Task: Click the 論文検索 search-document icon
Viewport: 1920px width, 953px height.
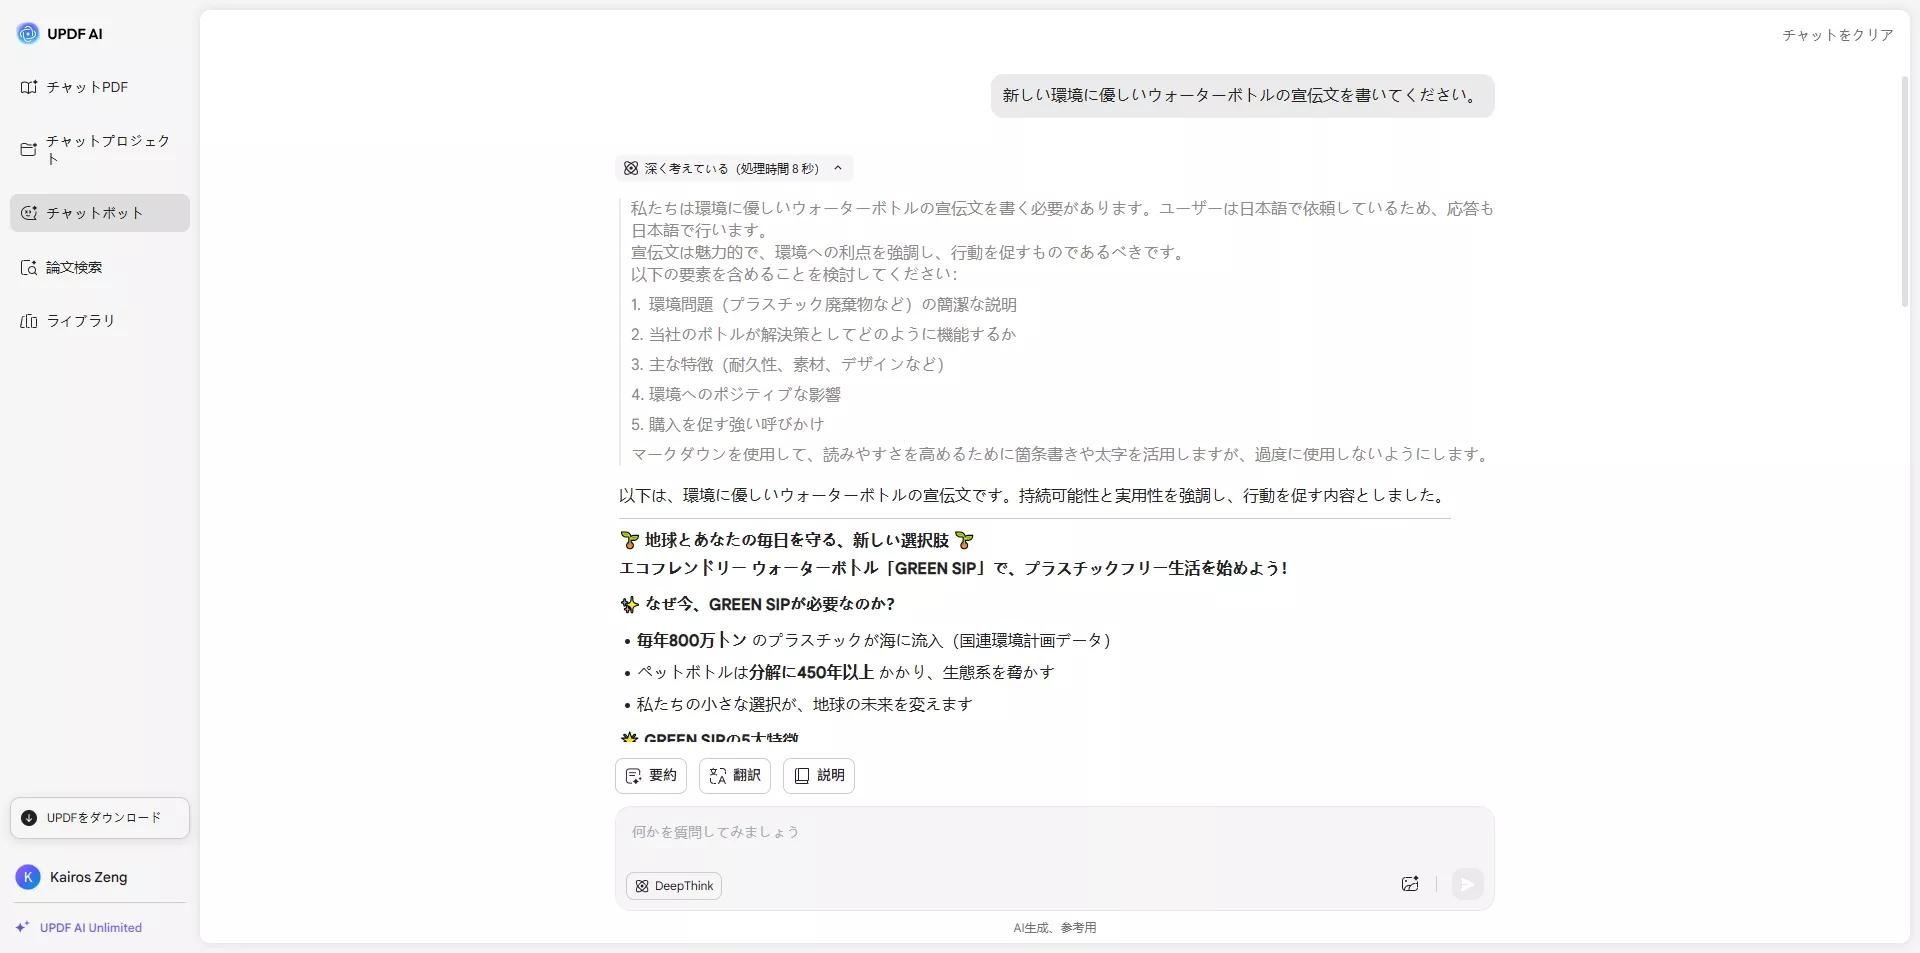Action: point(29,267)
